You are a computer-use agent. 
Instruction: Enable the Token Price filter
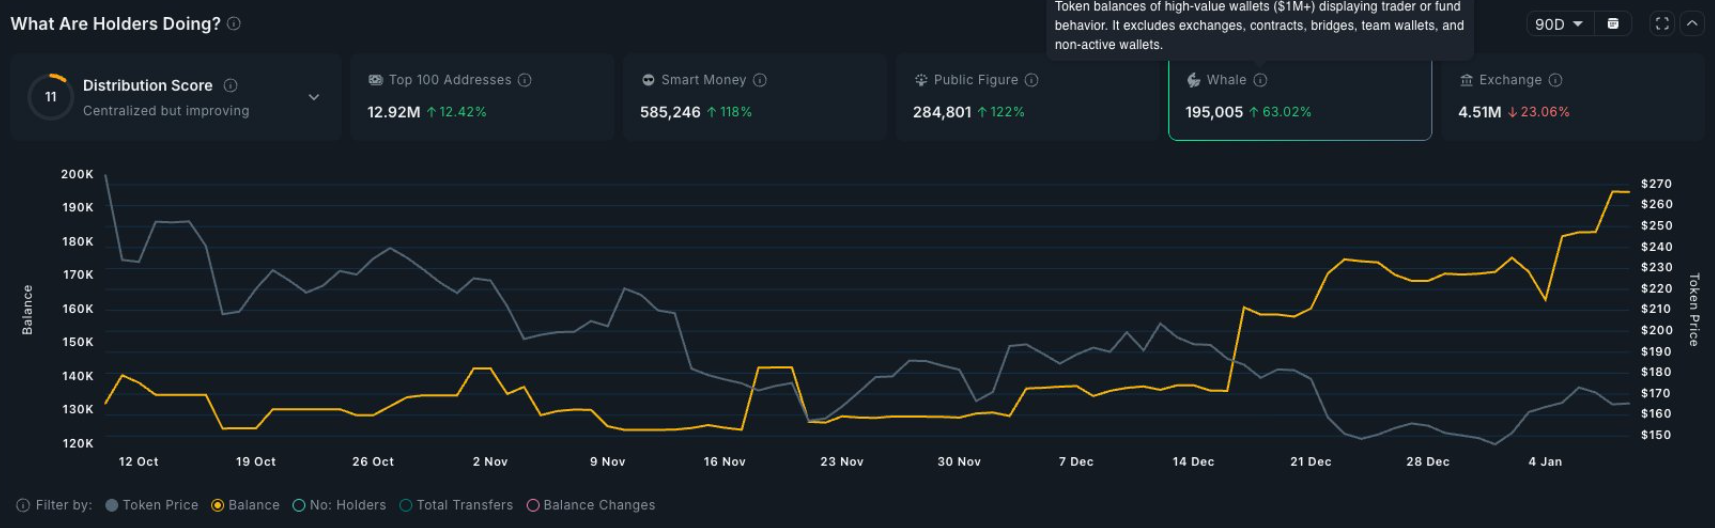coord(112,505)
